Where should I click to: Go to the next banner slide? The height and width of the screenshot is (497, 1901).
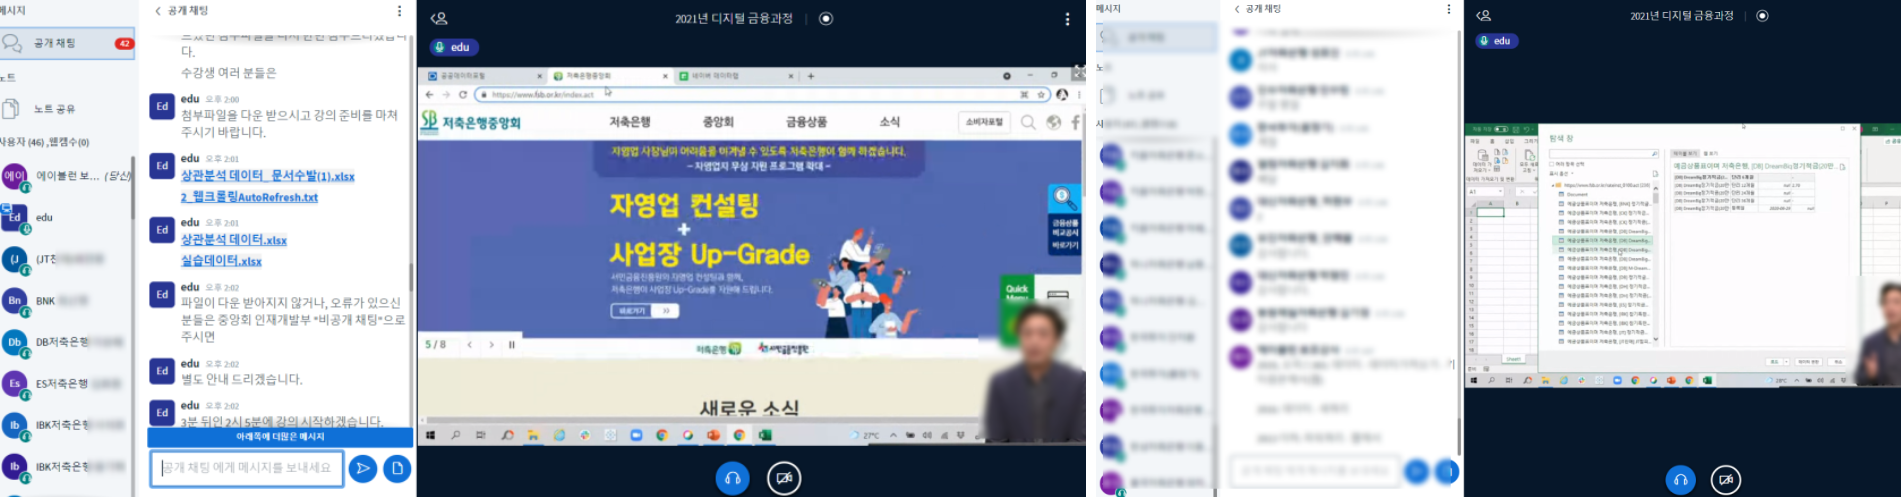pyautogui.click(x=491, y=345)
